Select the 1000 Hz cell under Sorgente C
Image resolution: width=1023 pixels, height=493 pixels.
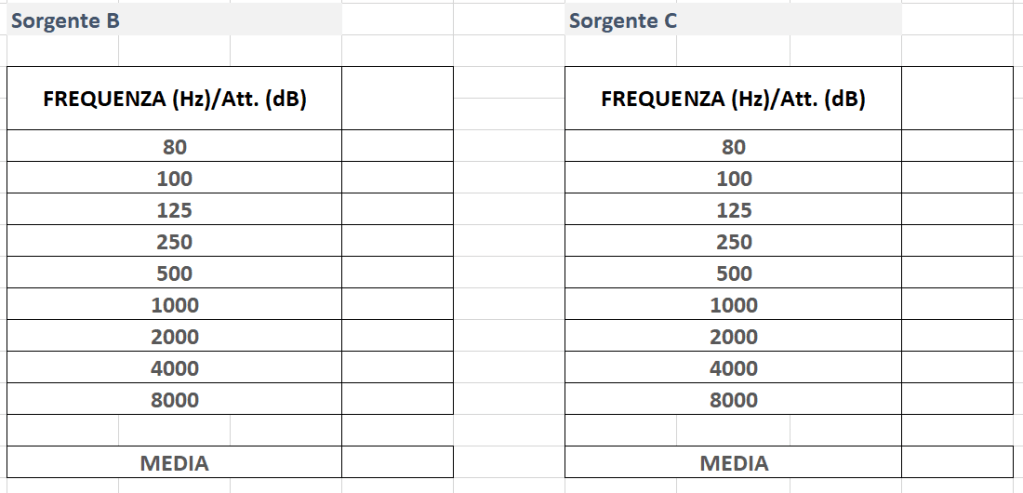pyautogui.click(x=733, y=305)
